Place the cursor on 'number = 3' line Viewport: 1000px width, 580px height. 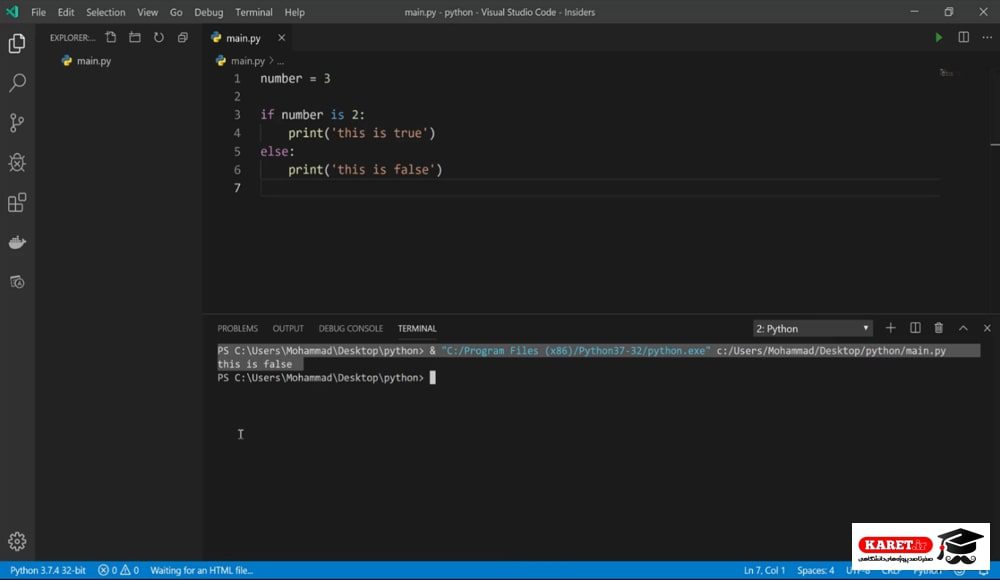point(295,78)
